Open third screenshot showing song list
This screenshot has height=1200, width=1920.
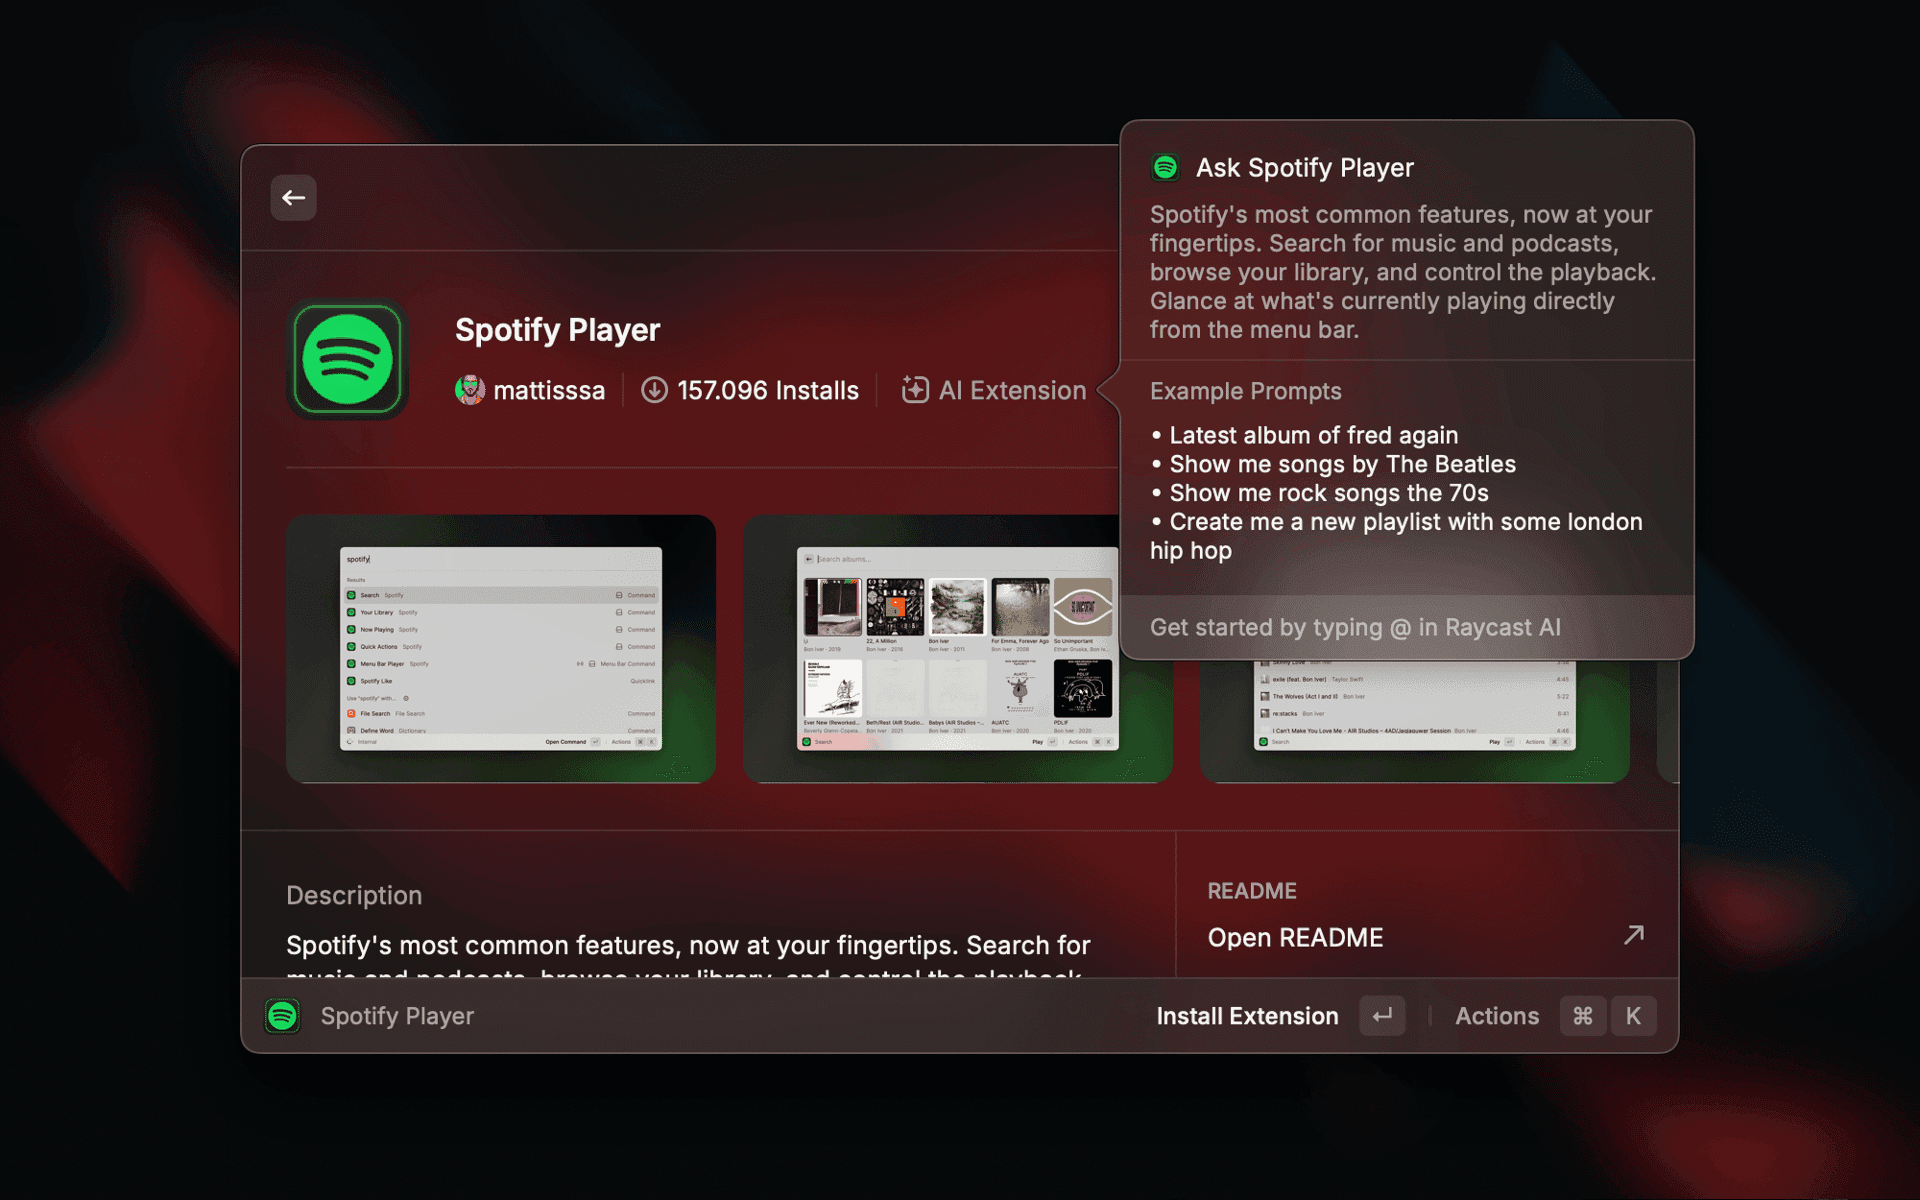click(x=1414, y=720)
